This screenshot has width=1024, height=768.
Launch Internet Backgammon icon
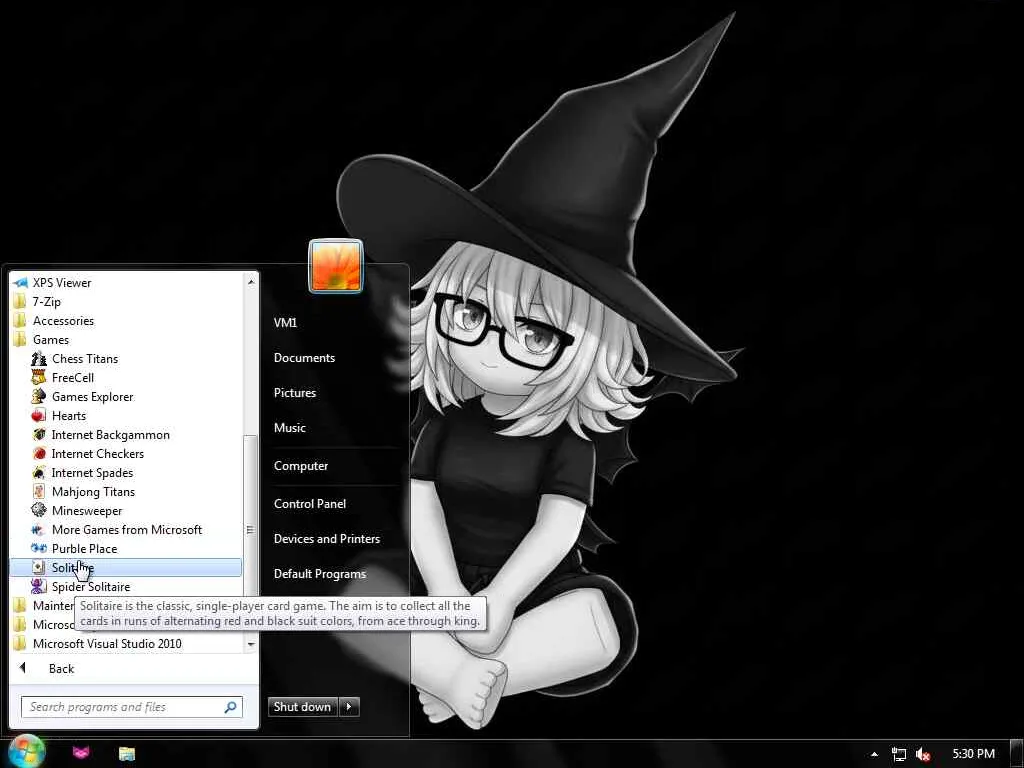(x=39, y=434)
